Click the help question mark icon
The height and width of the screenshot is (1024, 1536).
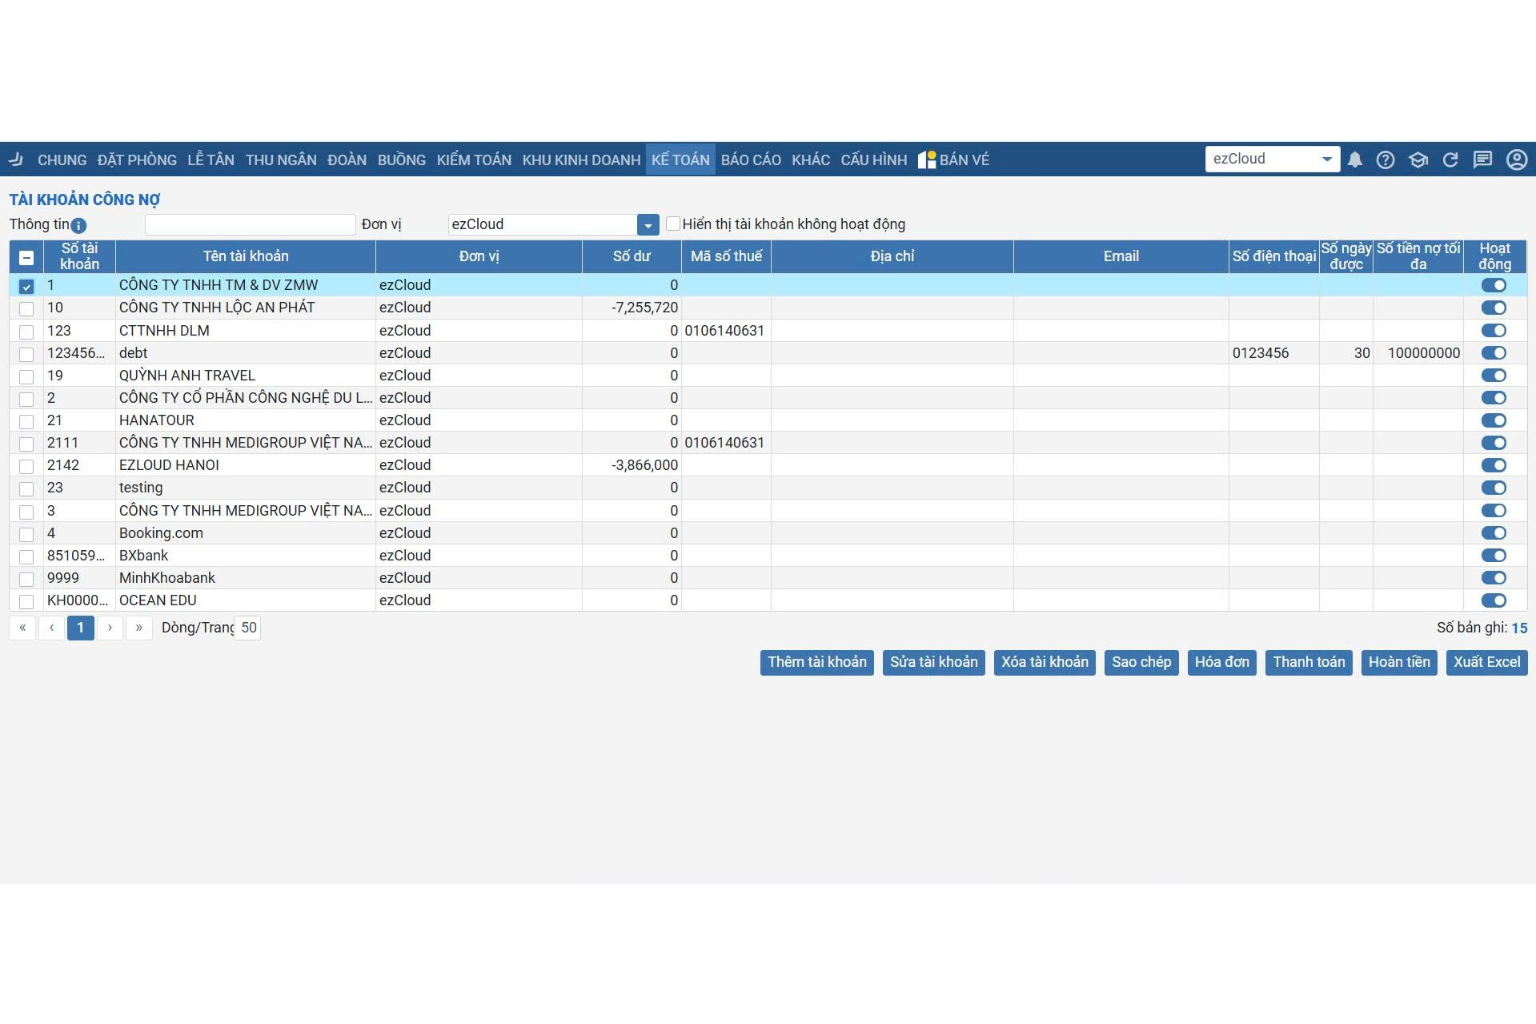(x=1385, y=160)
